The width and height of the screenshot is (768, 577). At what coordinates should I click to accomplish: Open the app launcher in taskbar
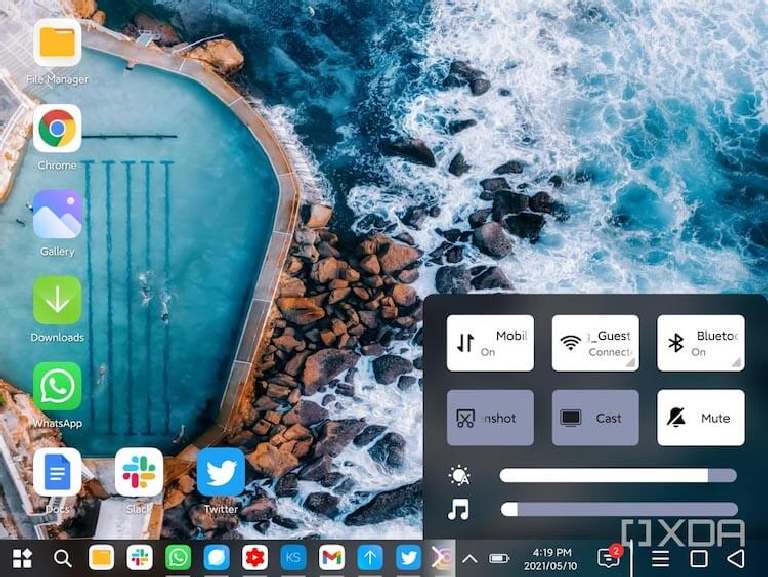coord(23,558)
